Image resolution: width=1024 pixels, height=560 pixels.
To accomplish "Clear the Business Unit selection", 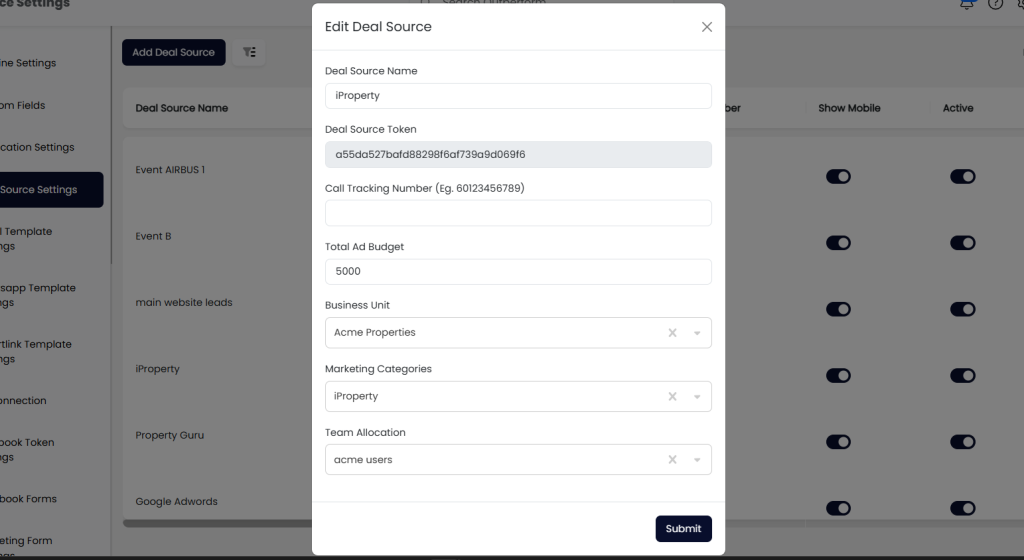I will click(x=673, y=333).
